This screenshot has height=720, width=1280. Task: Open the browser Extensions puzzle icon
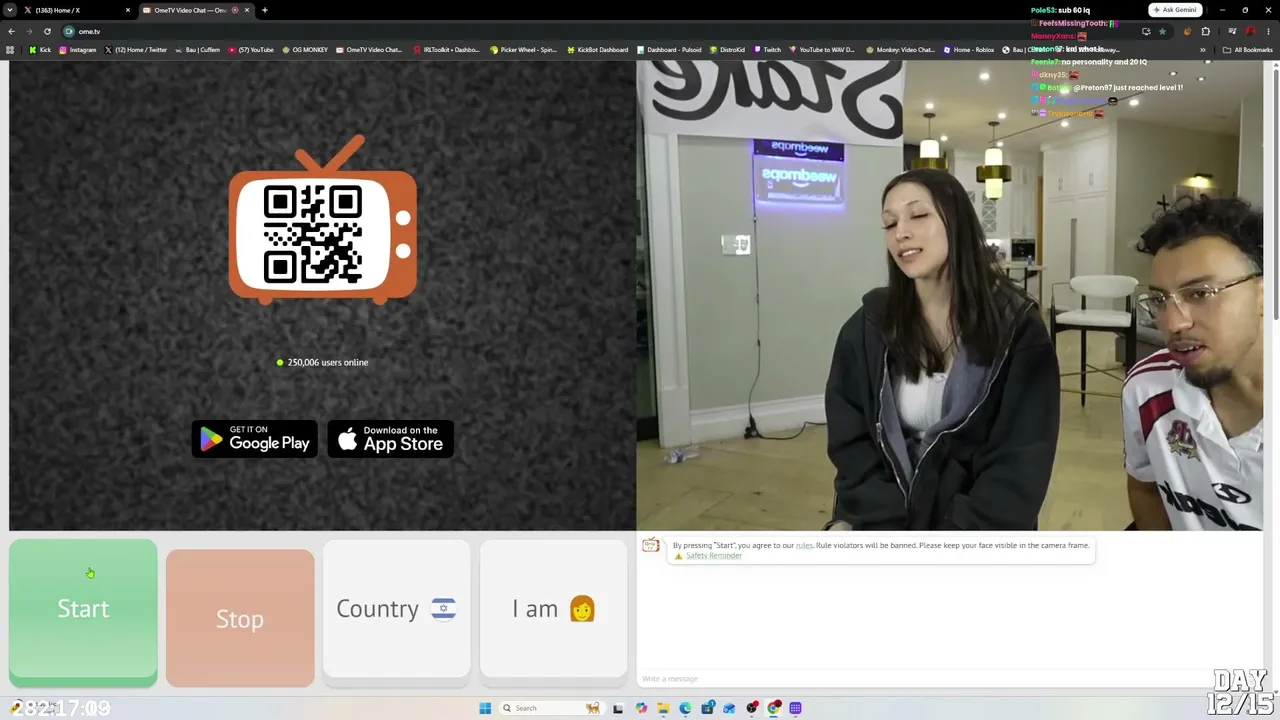pyautogui.click(x=1206, y=31)
